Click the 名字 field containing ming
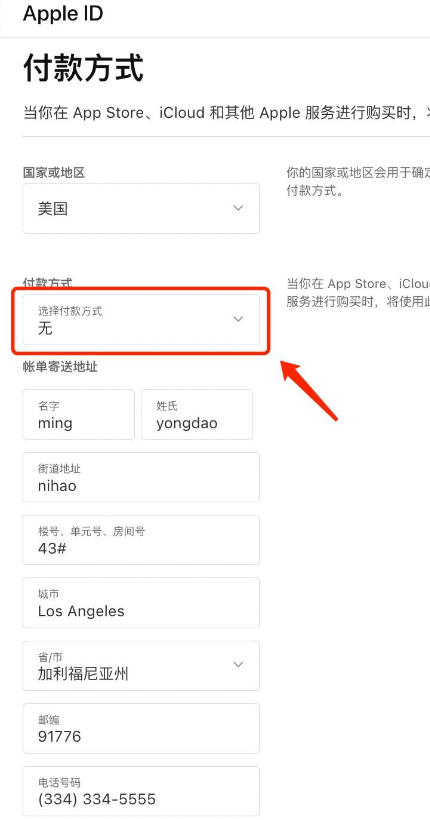The height and width of the screenshot is (820, 430). (x=78, y=414)
